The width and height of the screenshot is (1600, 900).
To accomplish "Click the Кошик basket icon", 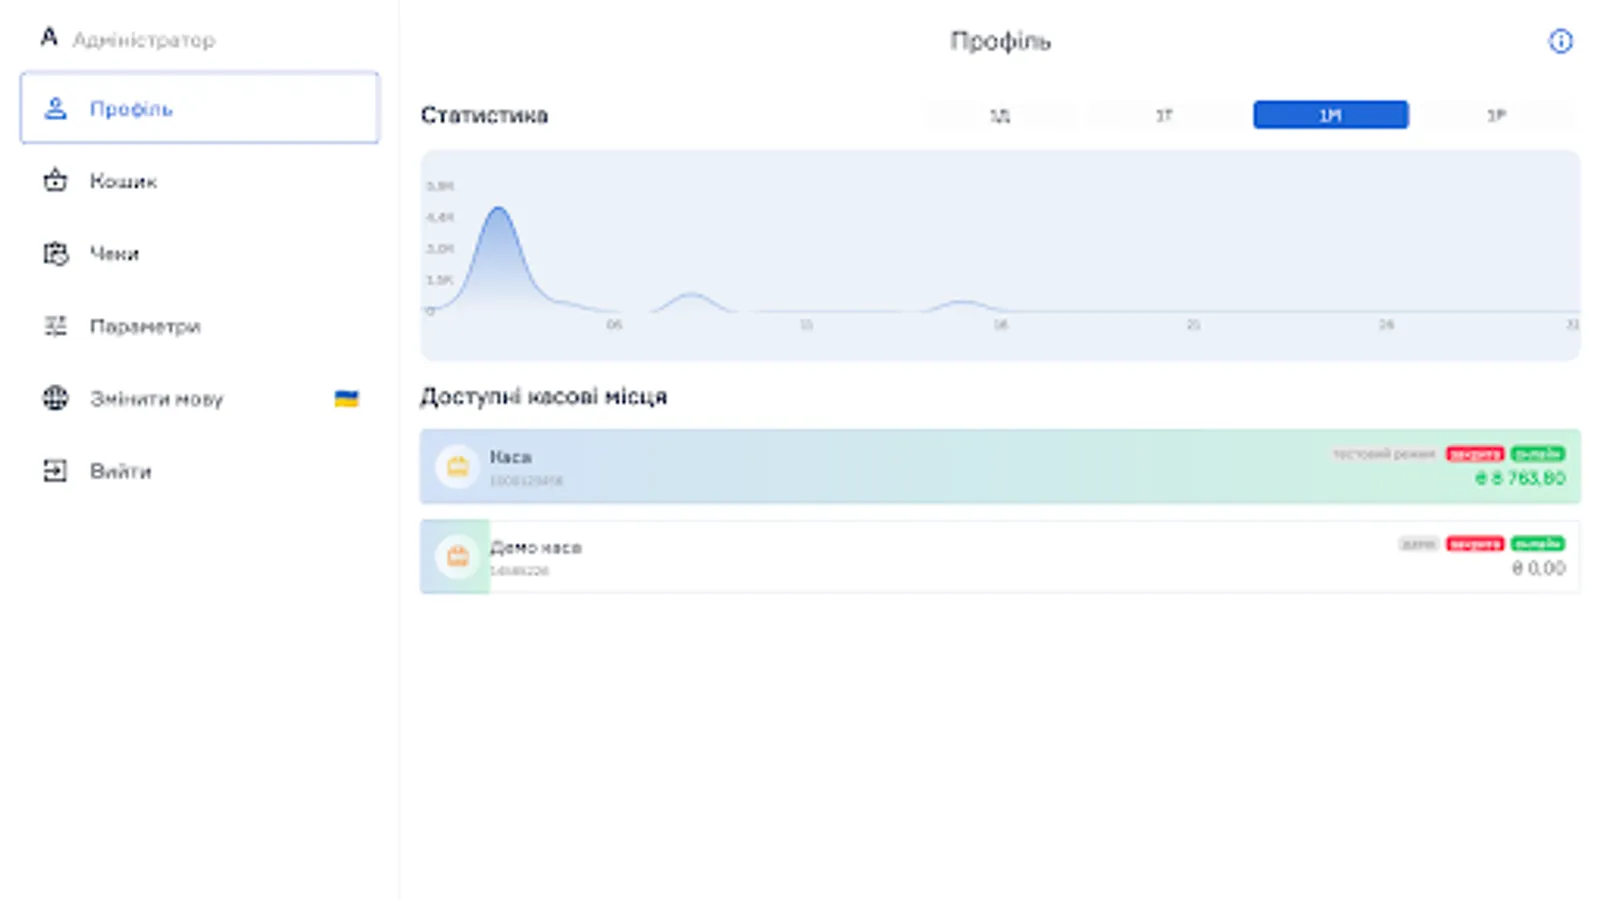I will pos(55,181).
